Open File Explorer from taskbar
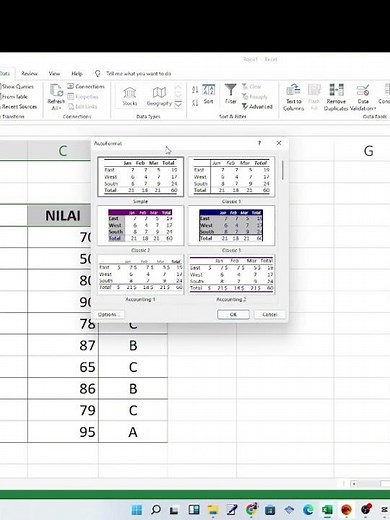The image size is (390, 520). pos(213,510)
